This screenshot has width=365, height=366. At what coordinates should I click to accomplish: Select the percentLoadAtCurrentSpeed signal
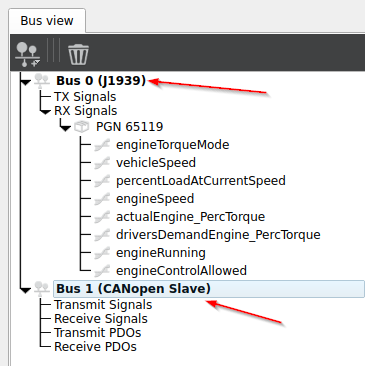pos(201,181)
